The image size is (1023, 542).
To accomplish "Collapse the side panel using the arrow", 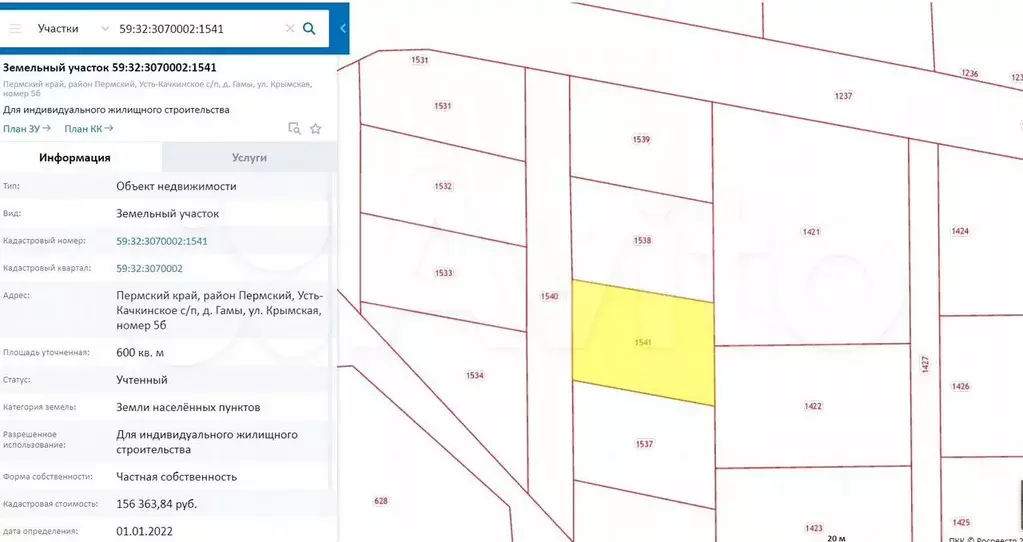I will [x=343, y=29].
